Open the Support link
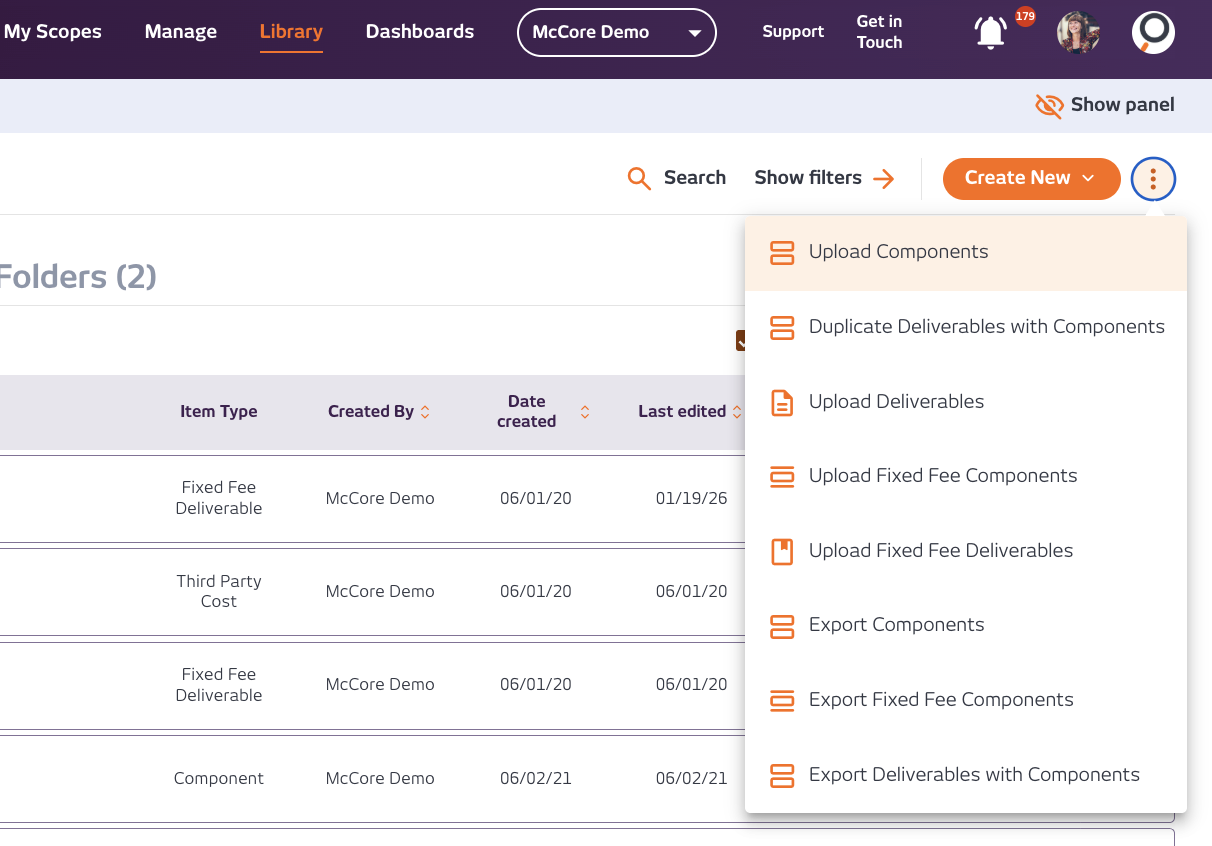The height and width of the screenshot is (846, 1212). coord(793,32)
